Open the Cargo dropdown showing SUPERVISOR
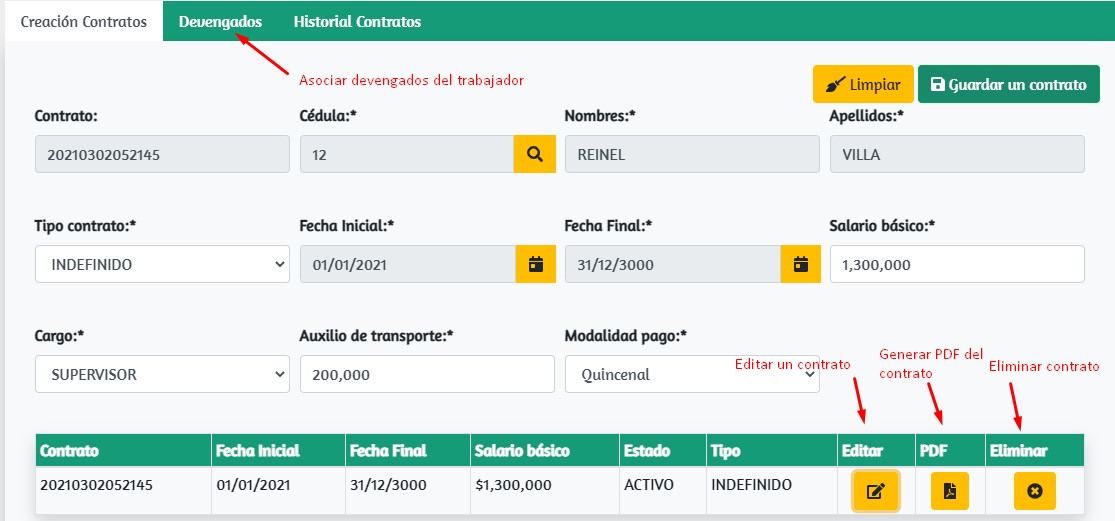This screenshot has width=1115, height=521. 162,375
